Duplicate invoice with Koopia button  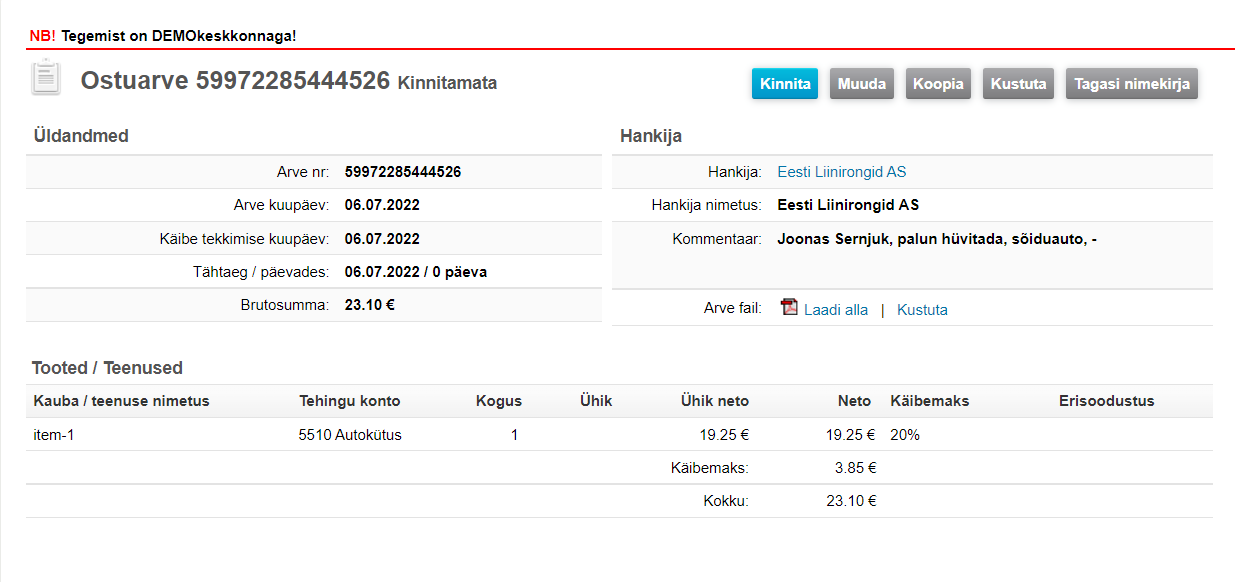tap(939, 84)
